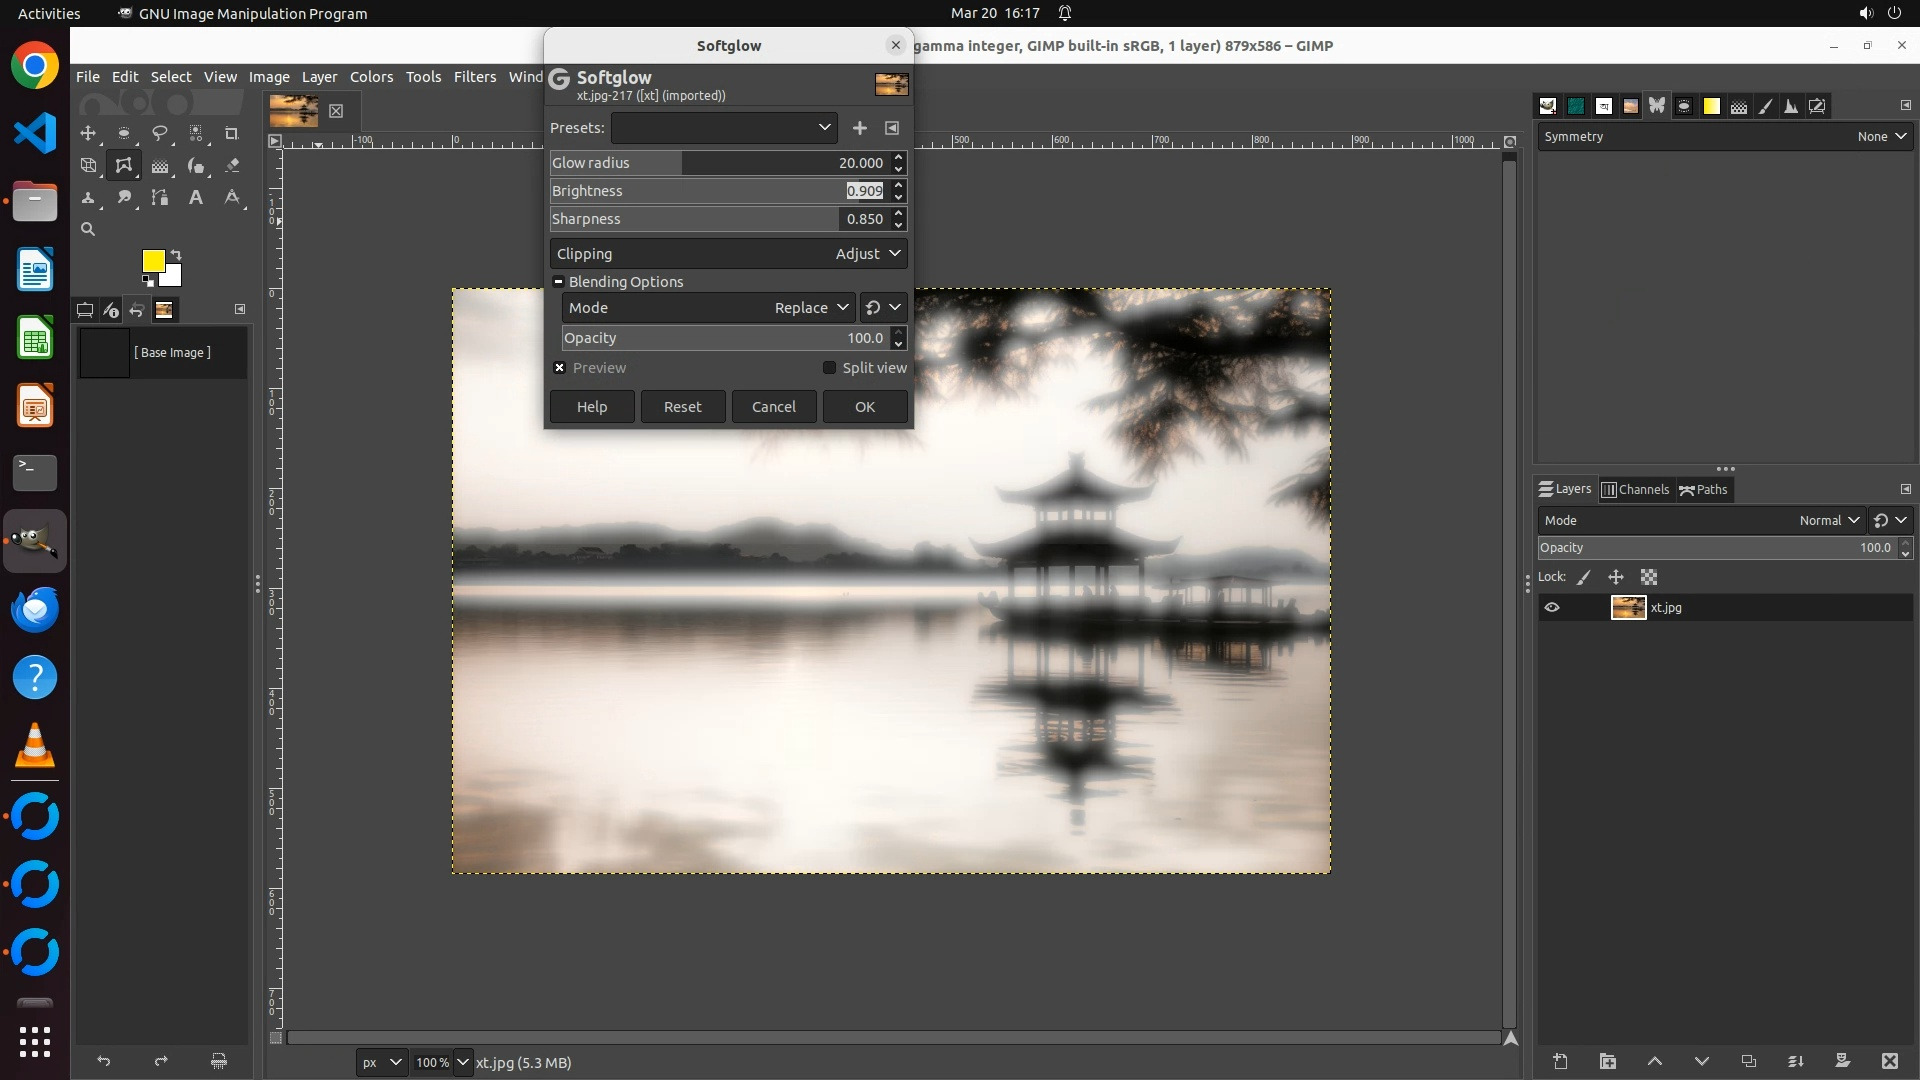Open the Filters menu
This screenshot has height=1080, width=1920.
click(x=474, y=77)
